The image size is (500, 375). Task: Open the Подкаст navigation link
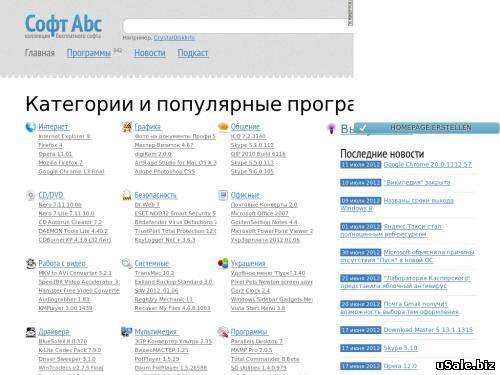coord(193,53)
